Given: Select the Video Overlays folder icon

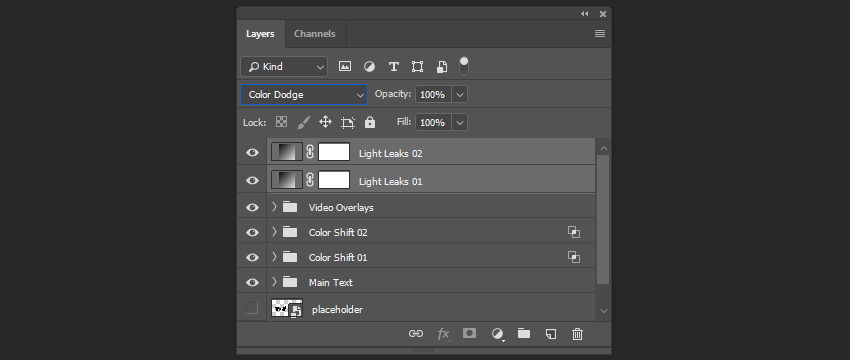Looking at the screenshot, I should pos(290,207).
